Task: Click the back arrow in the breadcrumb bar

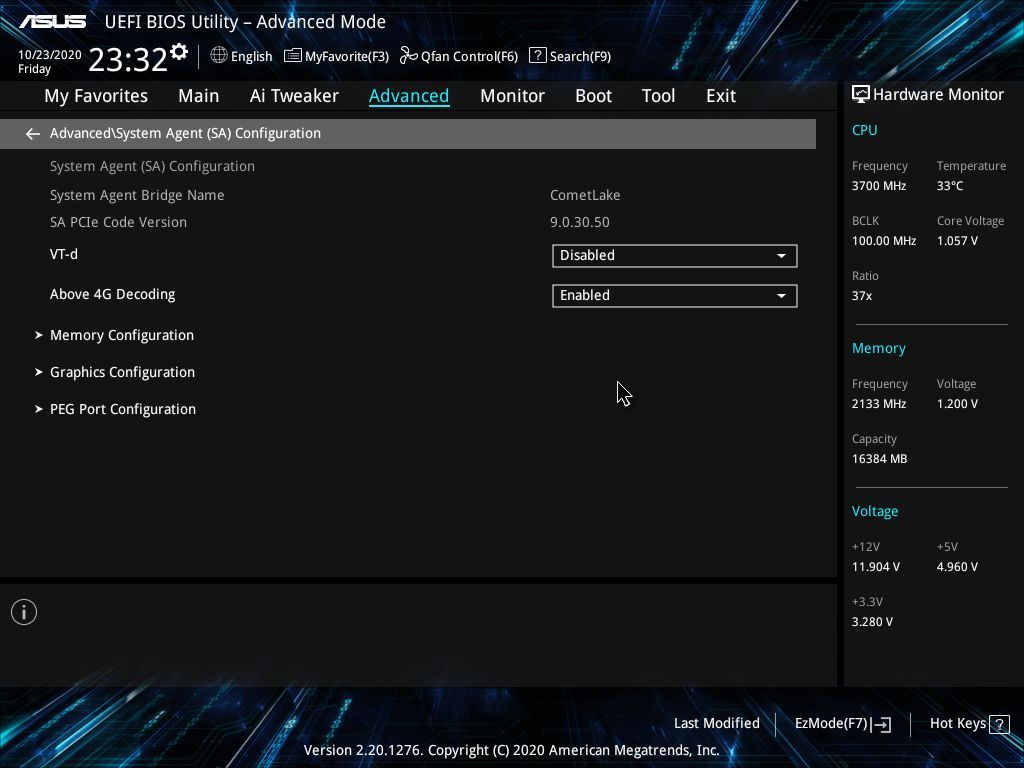Action: pos(33,134)
